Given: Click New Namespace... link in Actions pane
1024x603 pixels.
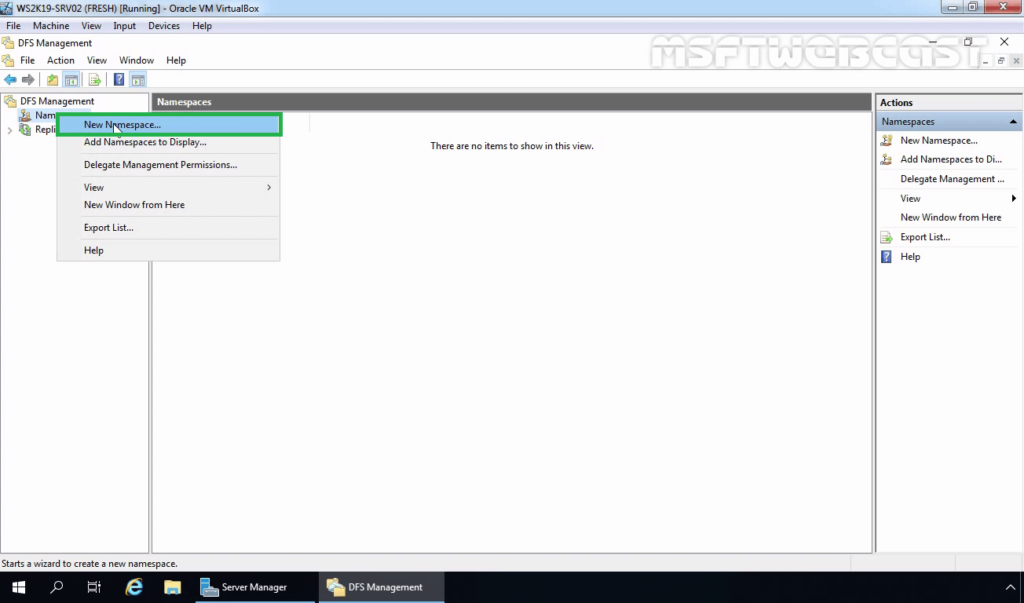Looking at the screenshot, I should click(938, 140).
